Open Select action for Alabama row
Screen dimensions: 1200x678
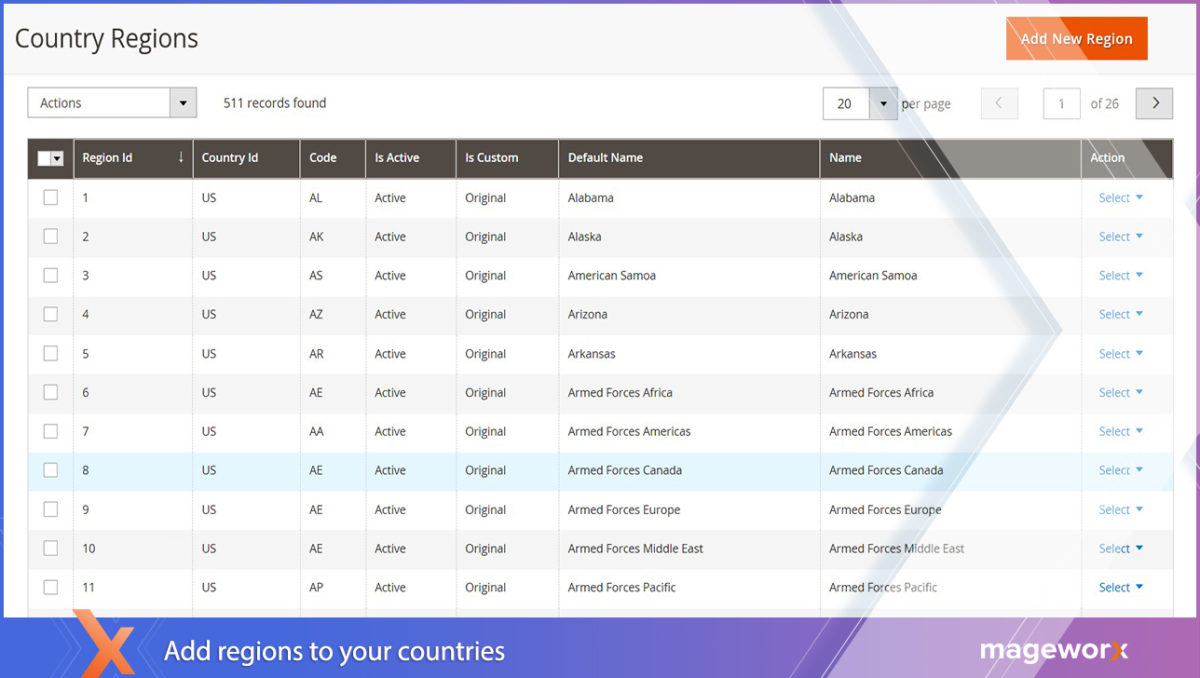(1120, 198)
